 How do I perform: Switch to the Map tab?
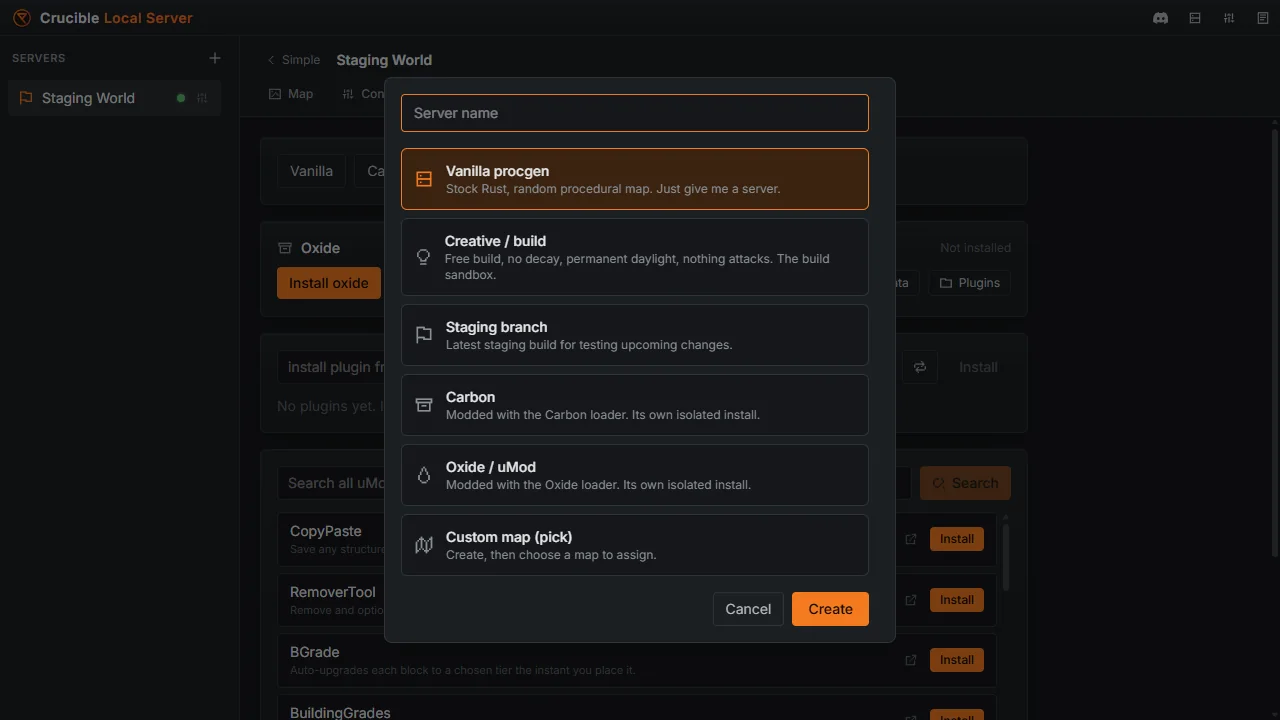(291, 94)
